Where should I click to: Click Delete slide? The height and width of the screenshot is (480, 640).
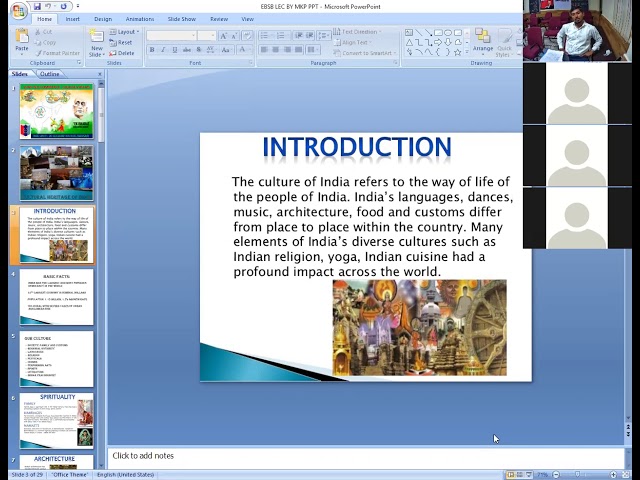[x=122, y=53]
